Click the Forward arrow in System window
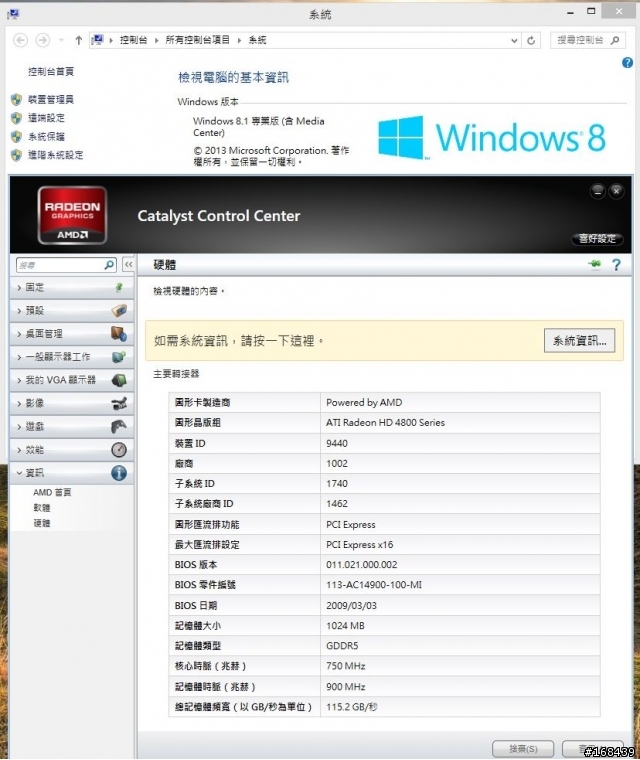 coord(43,40)
